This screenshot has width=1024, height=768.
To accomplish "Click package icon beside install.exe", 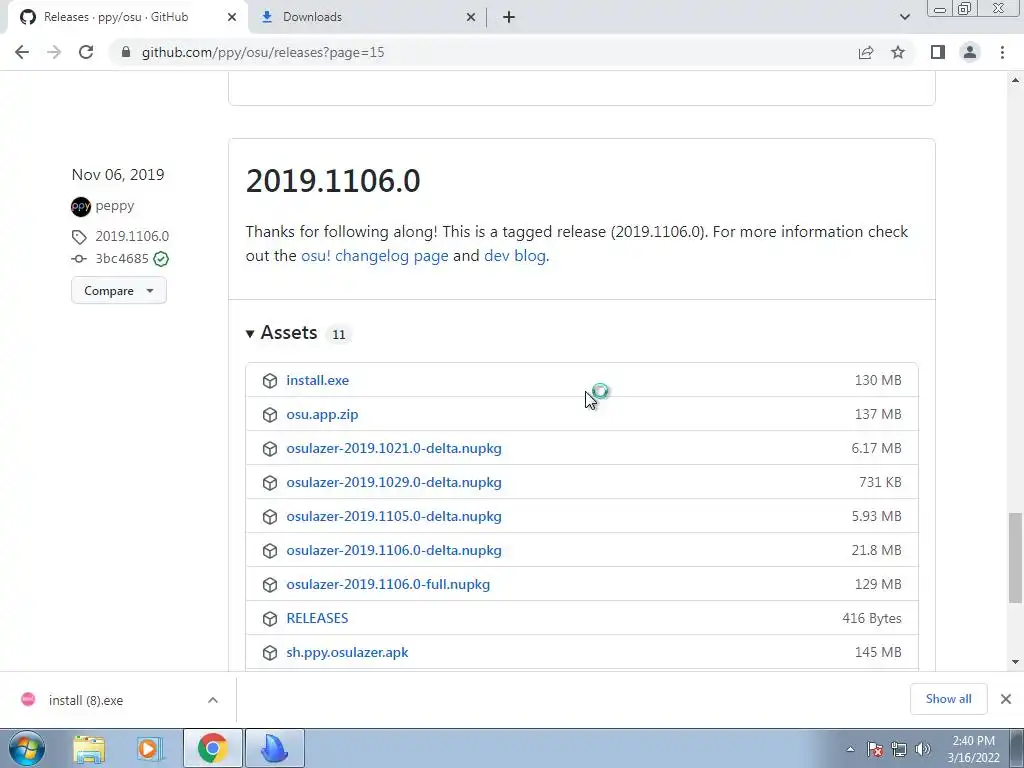I will (270, 381).
